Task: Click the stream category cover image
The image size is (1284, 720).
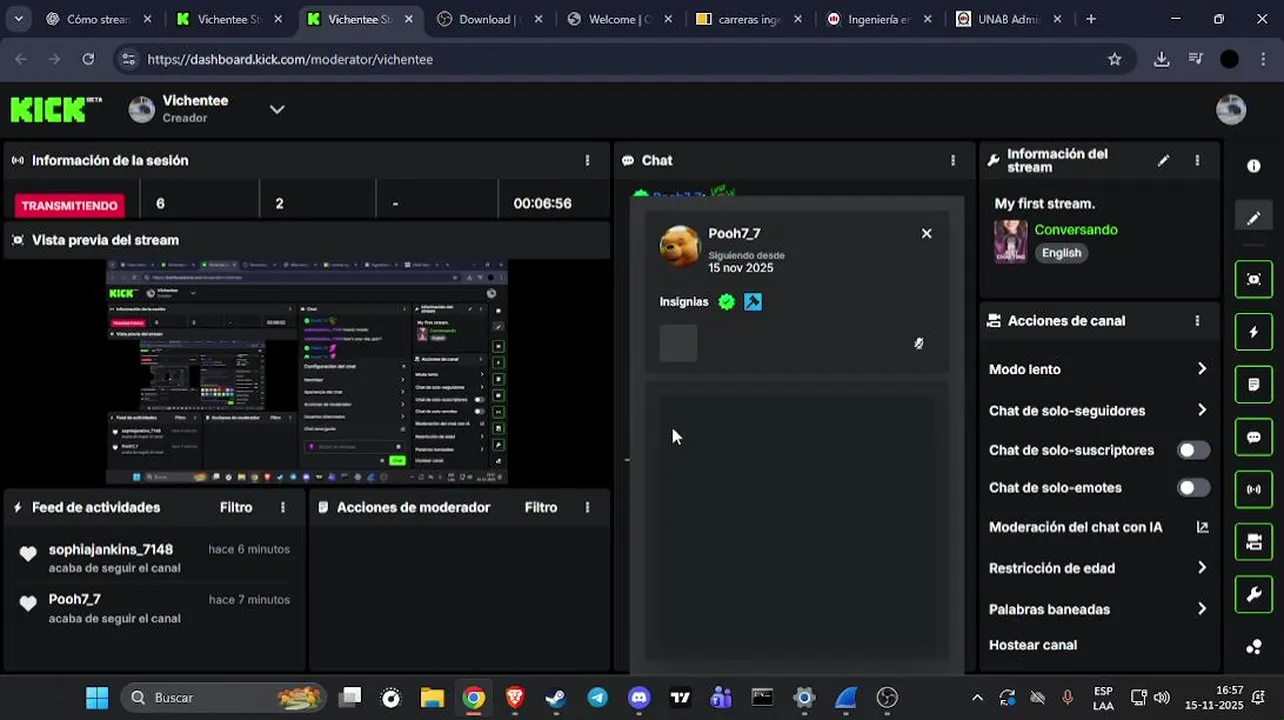Action: (1011, 241)
